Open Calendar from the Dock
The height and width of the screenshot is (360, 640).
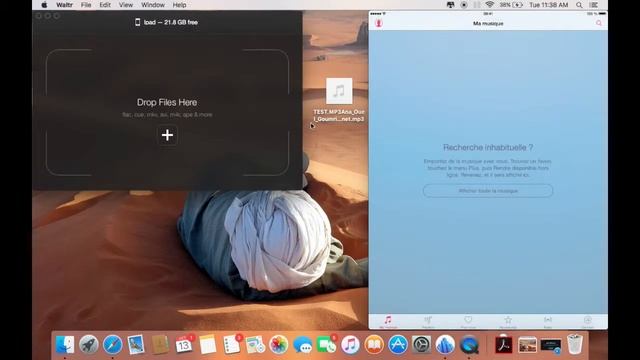tap(184, 345)
